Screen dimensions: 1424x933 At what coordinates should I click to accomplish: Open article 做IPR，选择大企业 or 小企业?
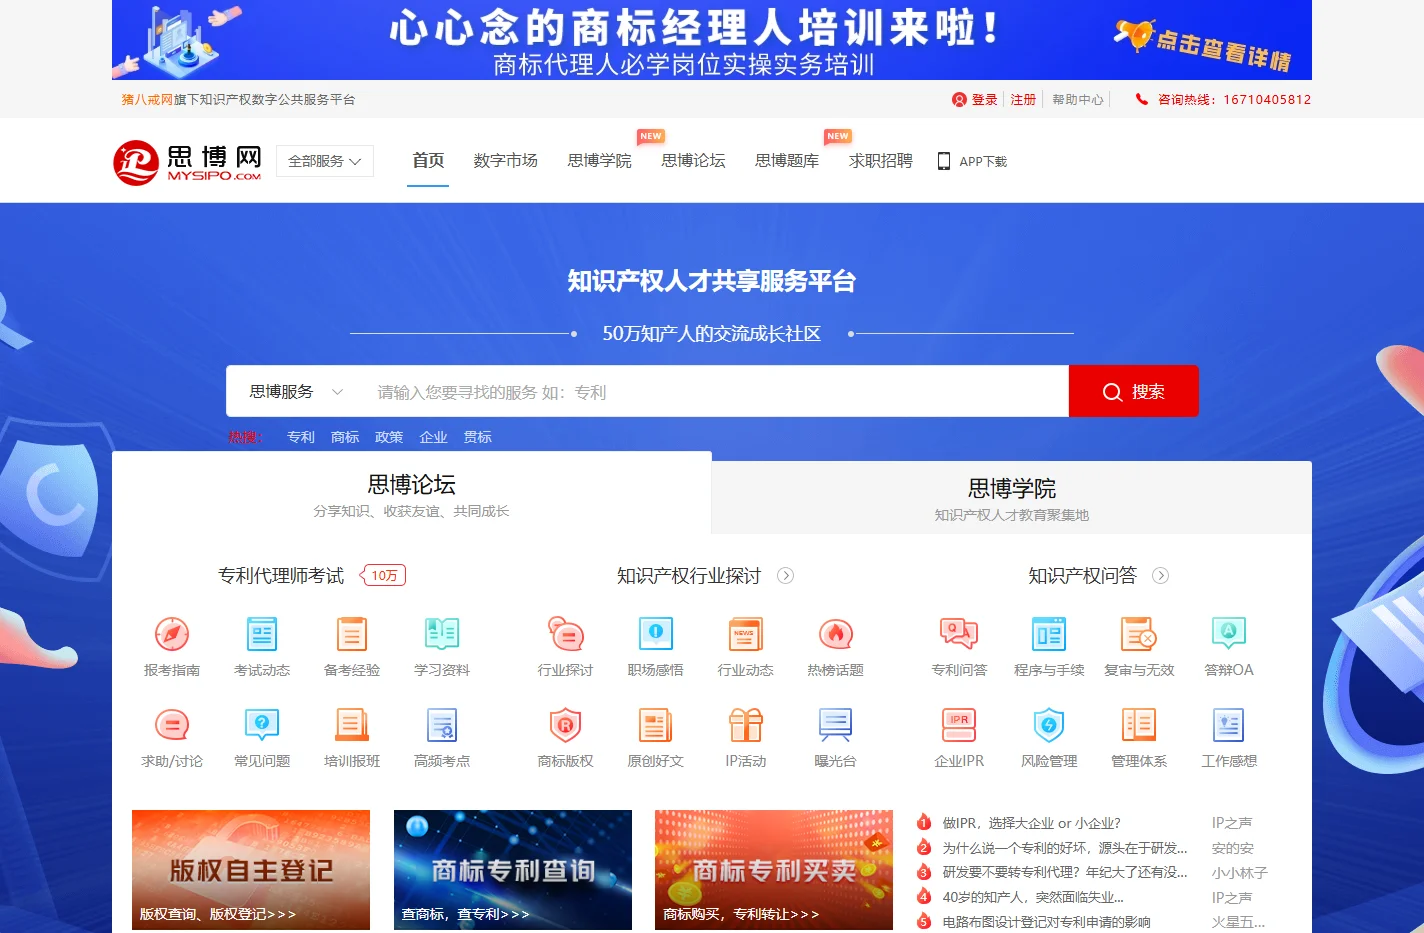click(1031, 823)
